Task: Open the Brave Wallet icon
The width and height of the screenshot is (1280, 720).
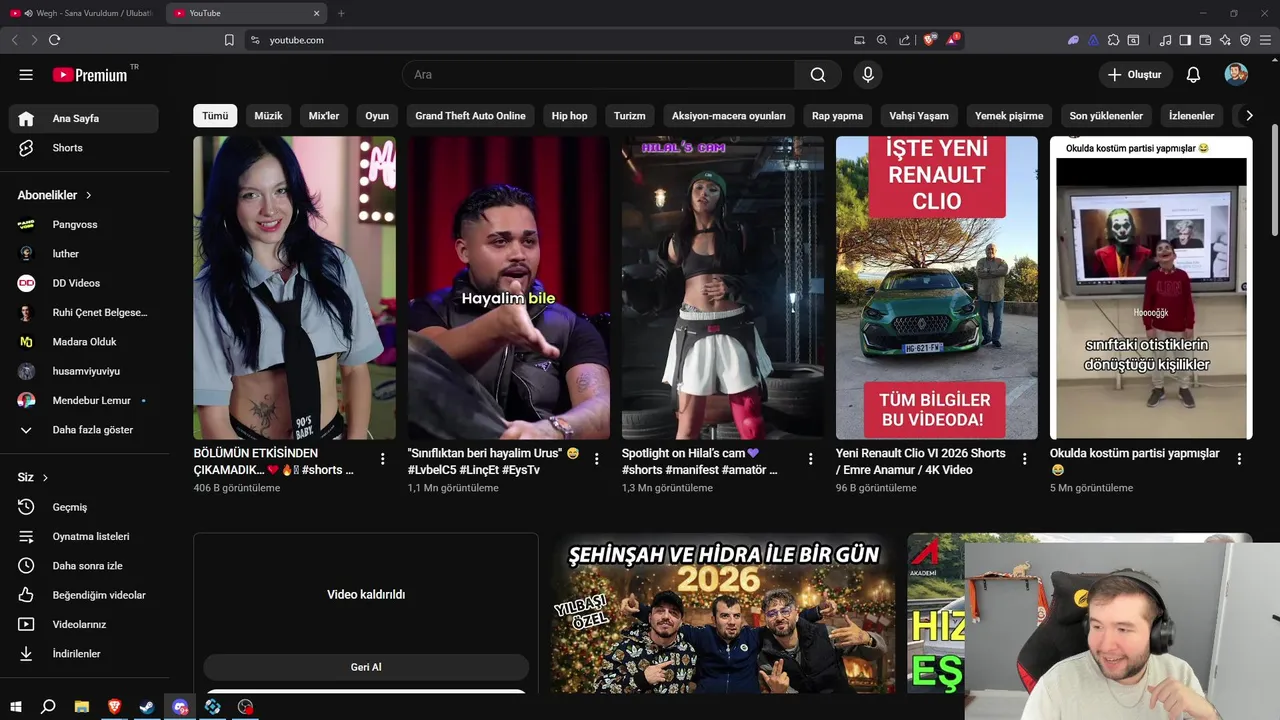Action: pyautogui.click(x=1205, y=40)
